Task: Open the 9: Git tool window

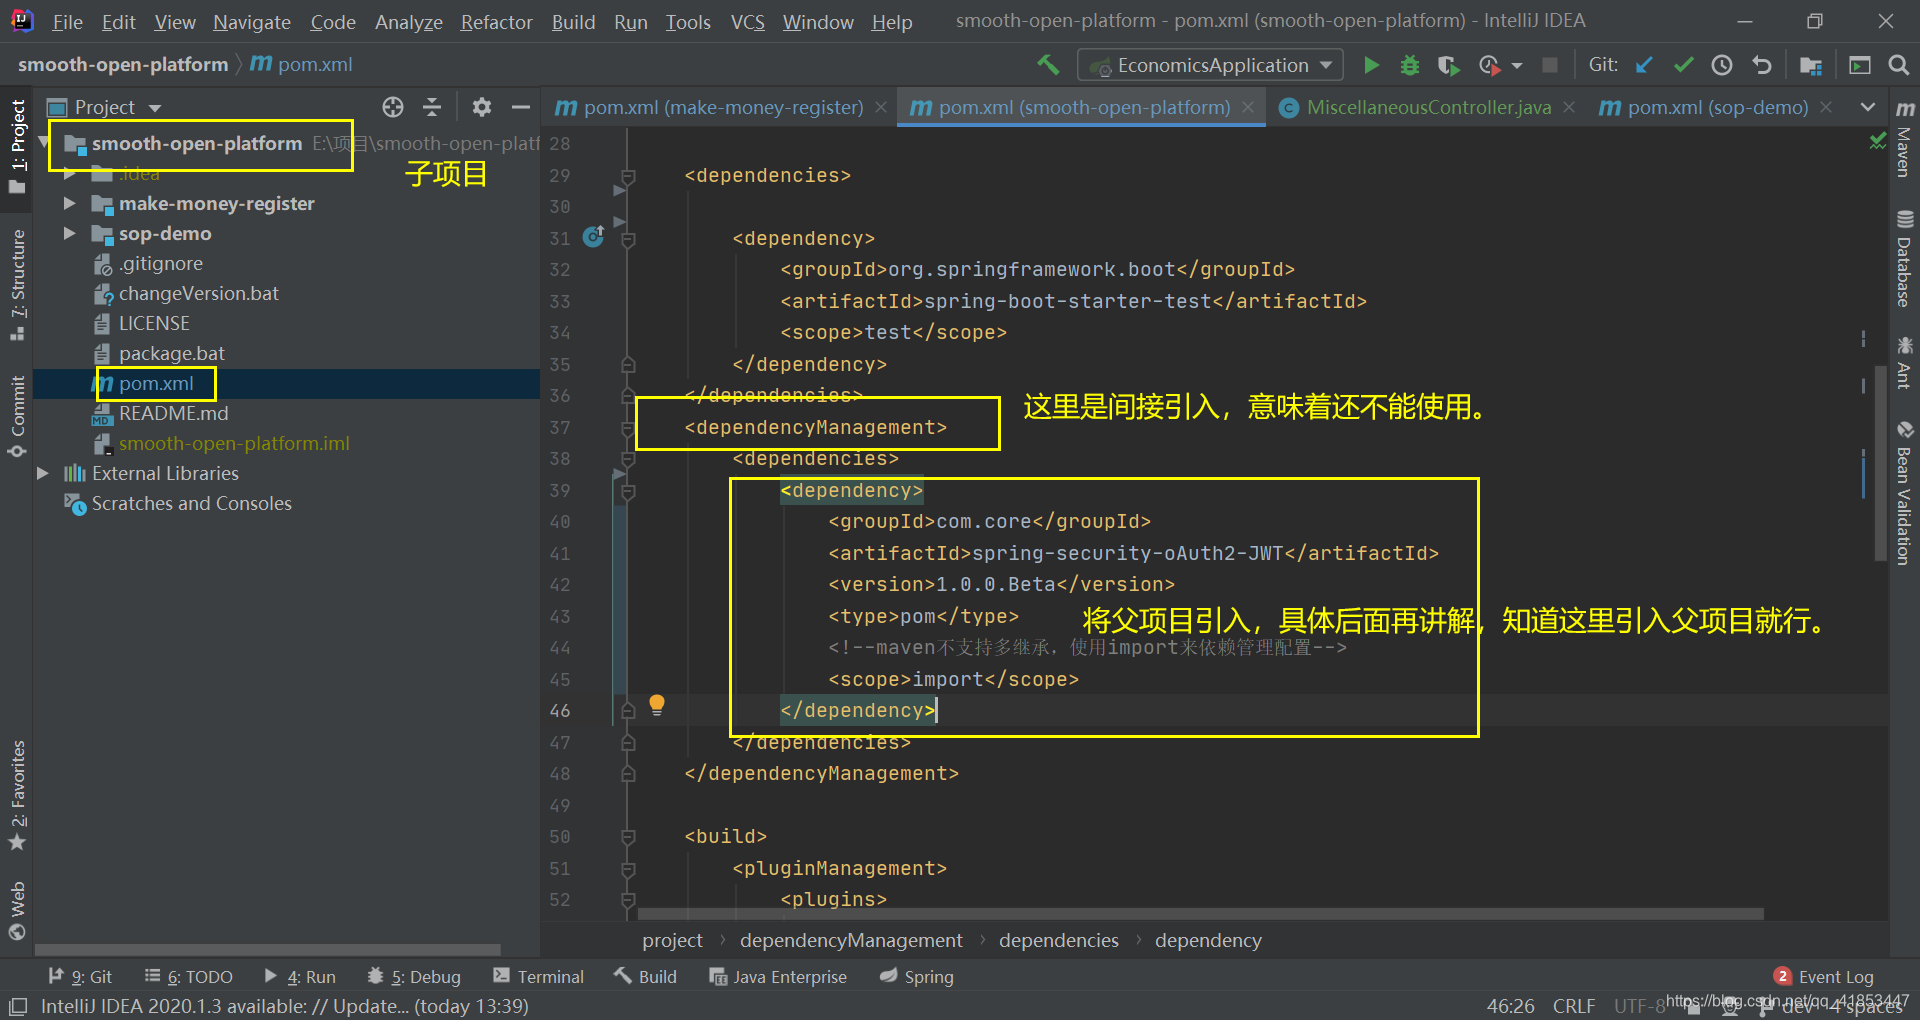Action: (x=80, y=977)
